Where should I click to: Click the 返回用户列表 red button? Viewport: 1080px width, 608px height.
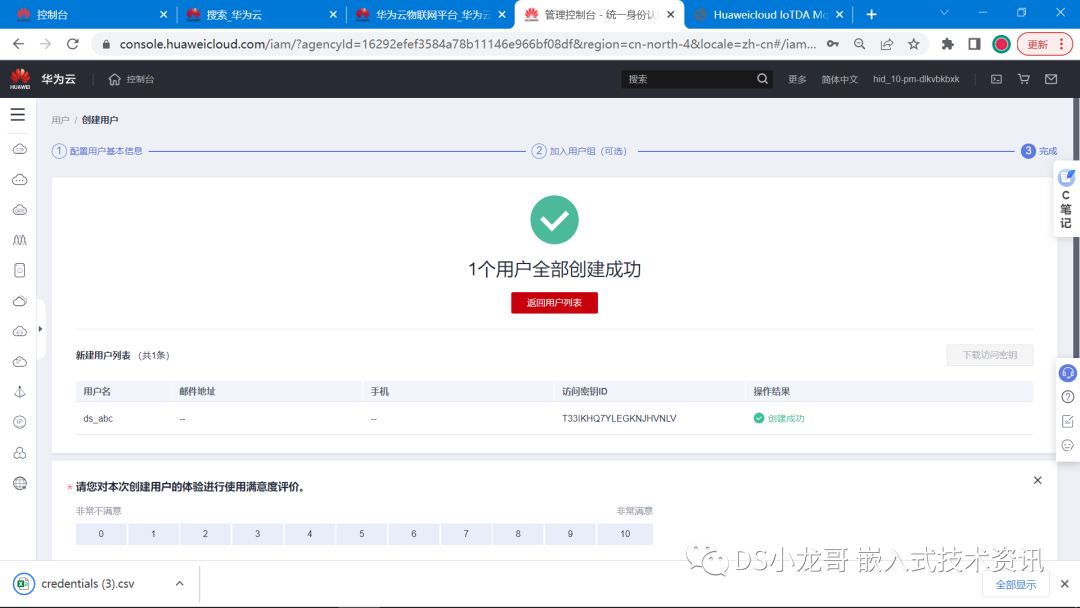(x=554, y=302)
